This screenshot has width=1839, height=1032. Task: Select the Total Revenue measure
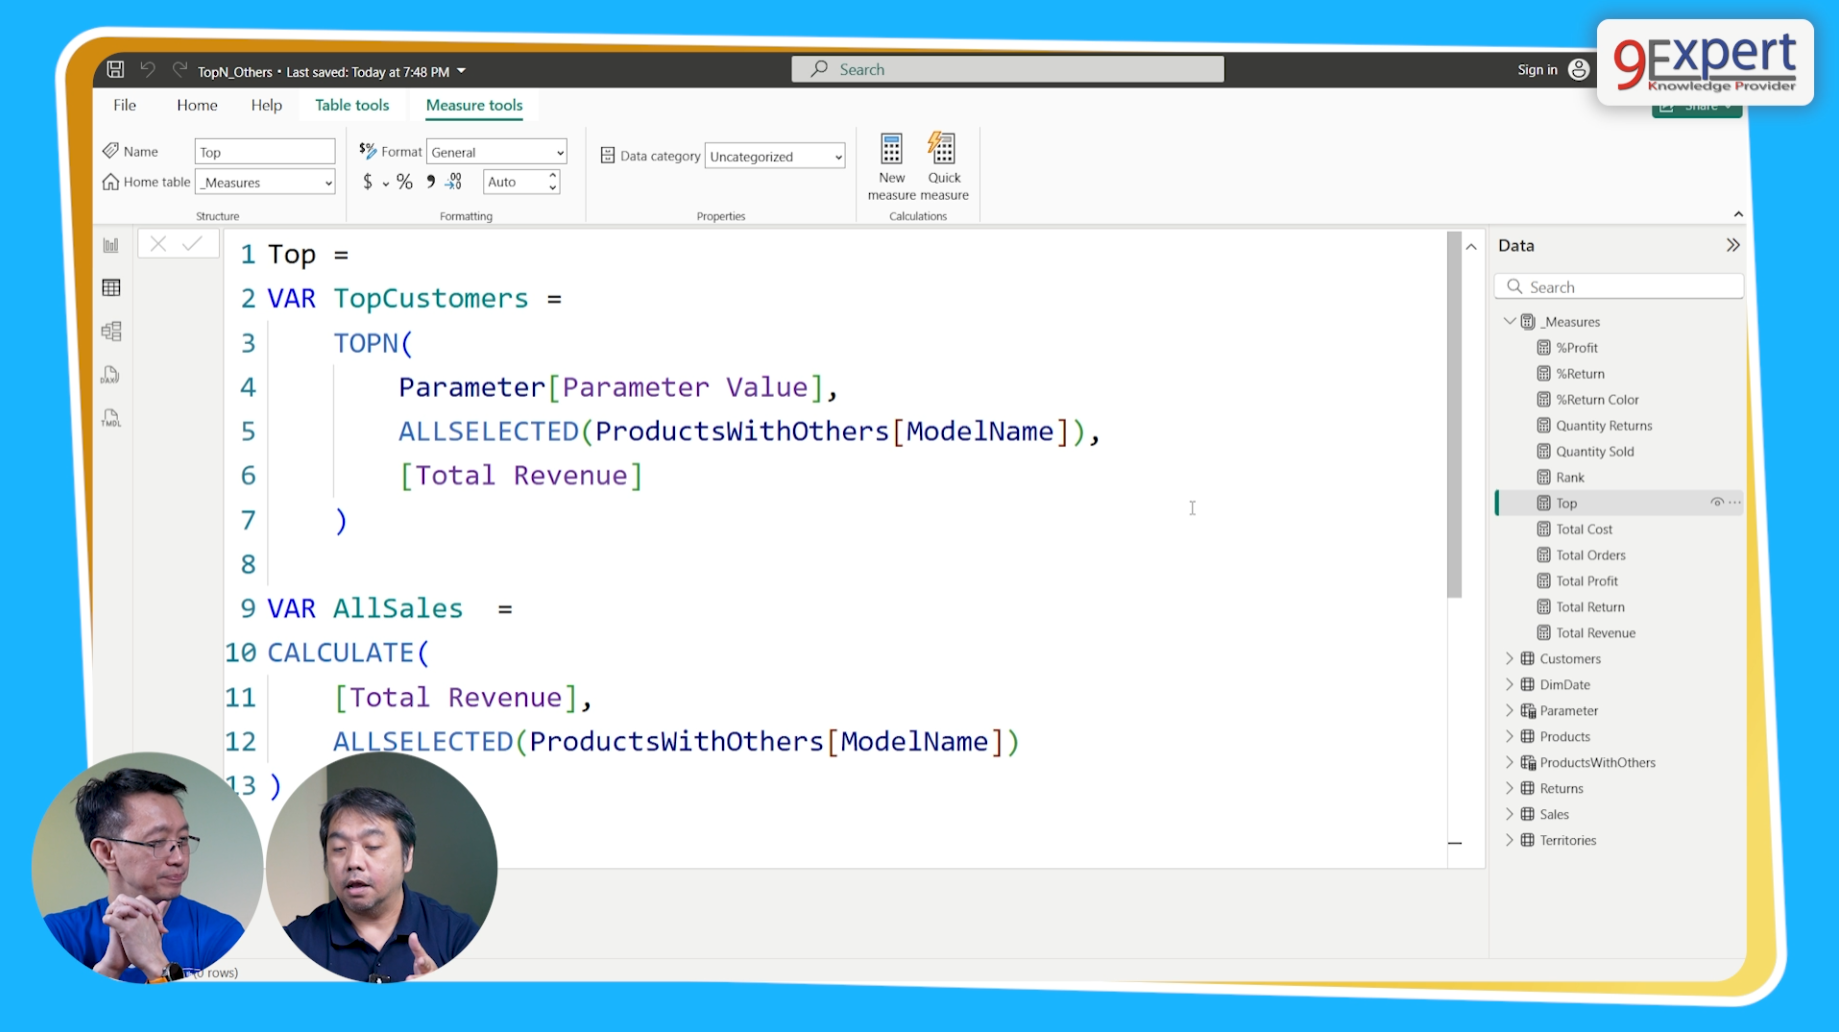pyautogui.click(x=1595, y=633)
